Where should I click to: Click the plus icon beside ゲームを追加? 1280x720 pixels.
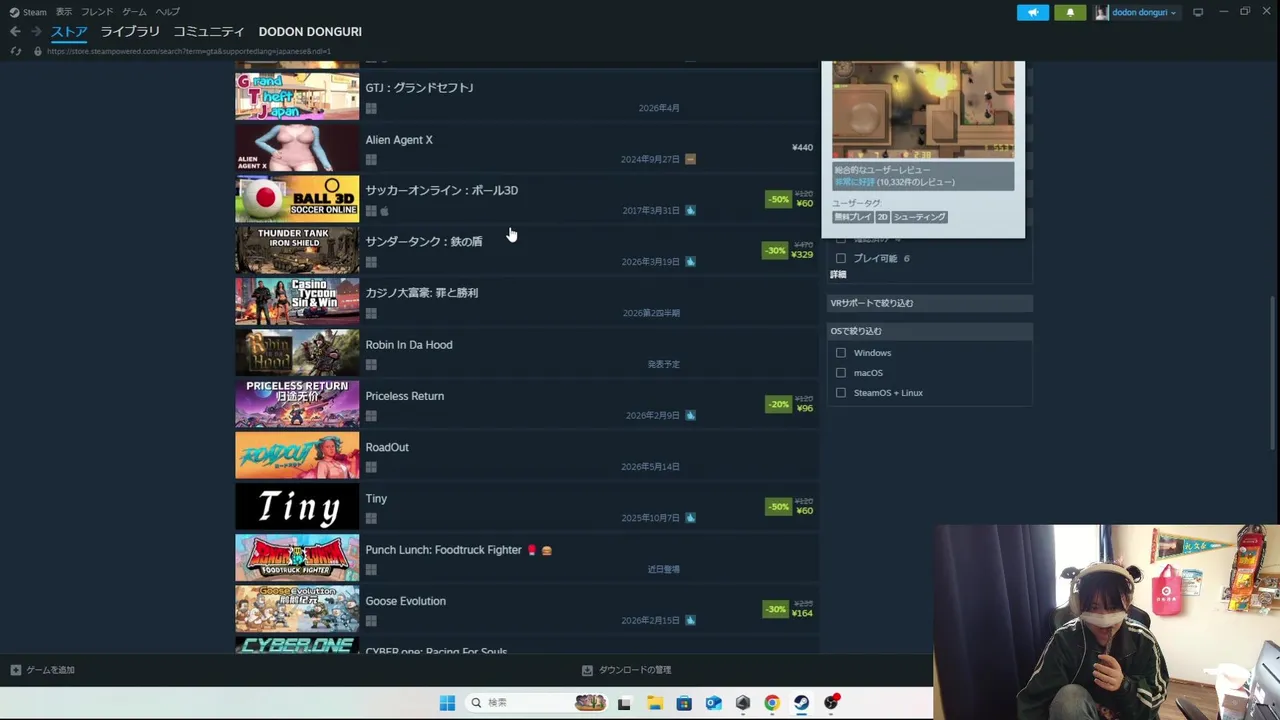pos(15,670)
